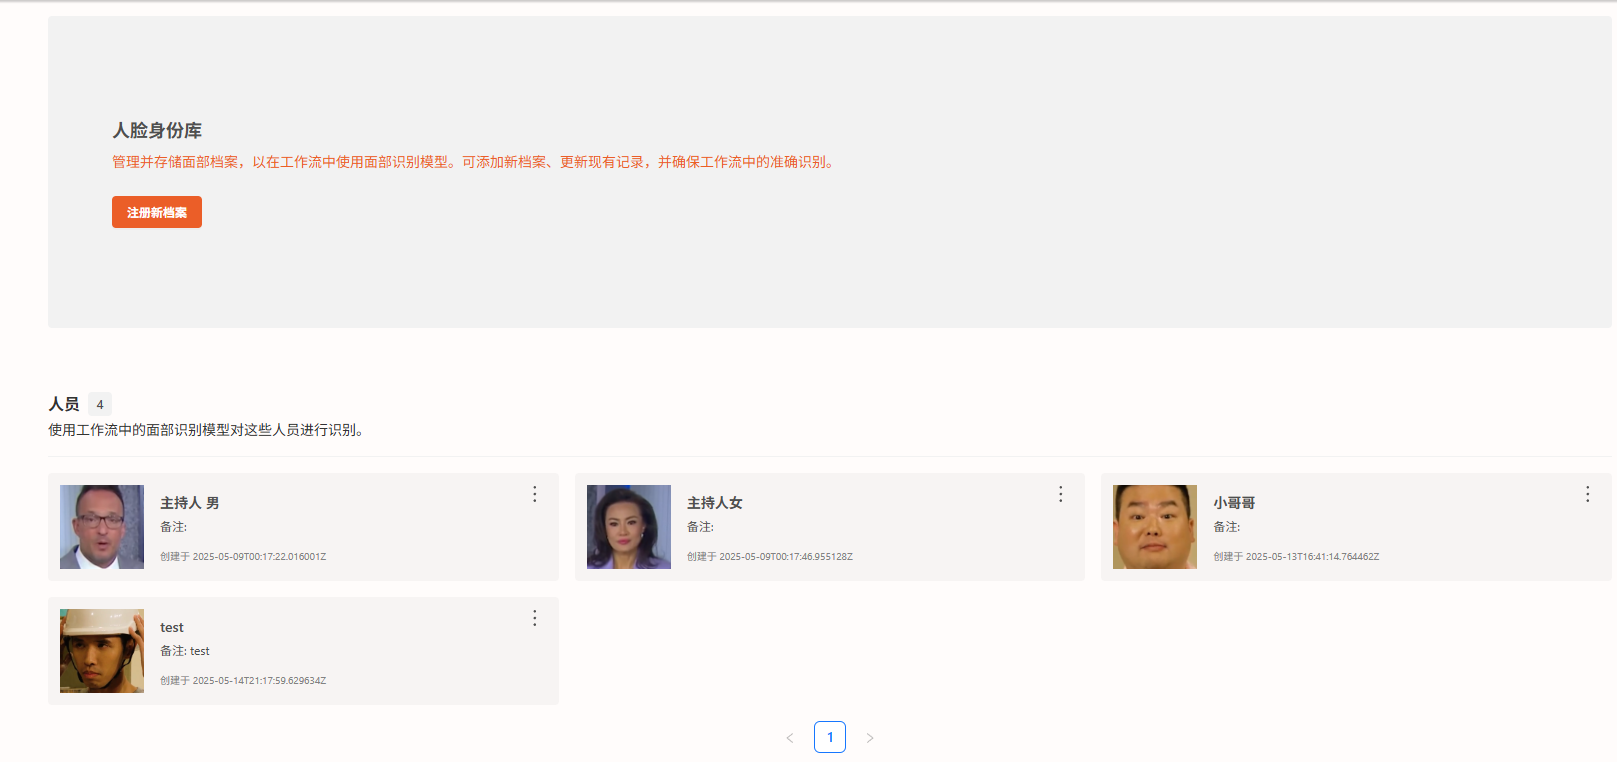Go to next page arrow
The width and height of the screenshot is (1617, 762).
(x=870, y=738)
